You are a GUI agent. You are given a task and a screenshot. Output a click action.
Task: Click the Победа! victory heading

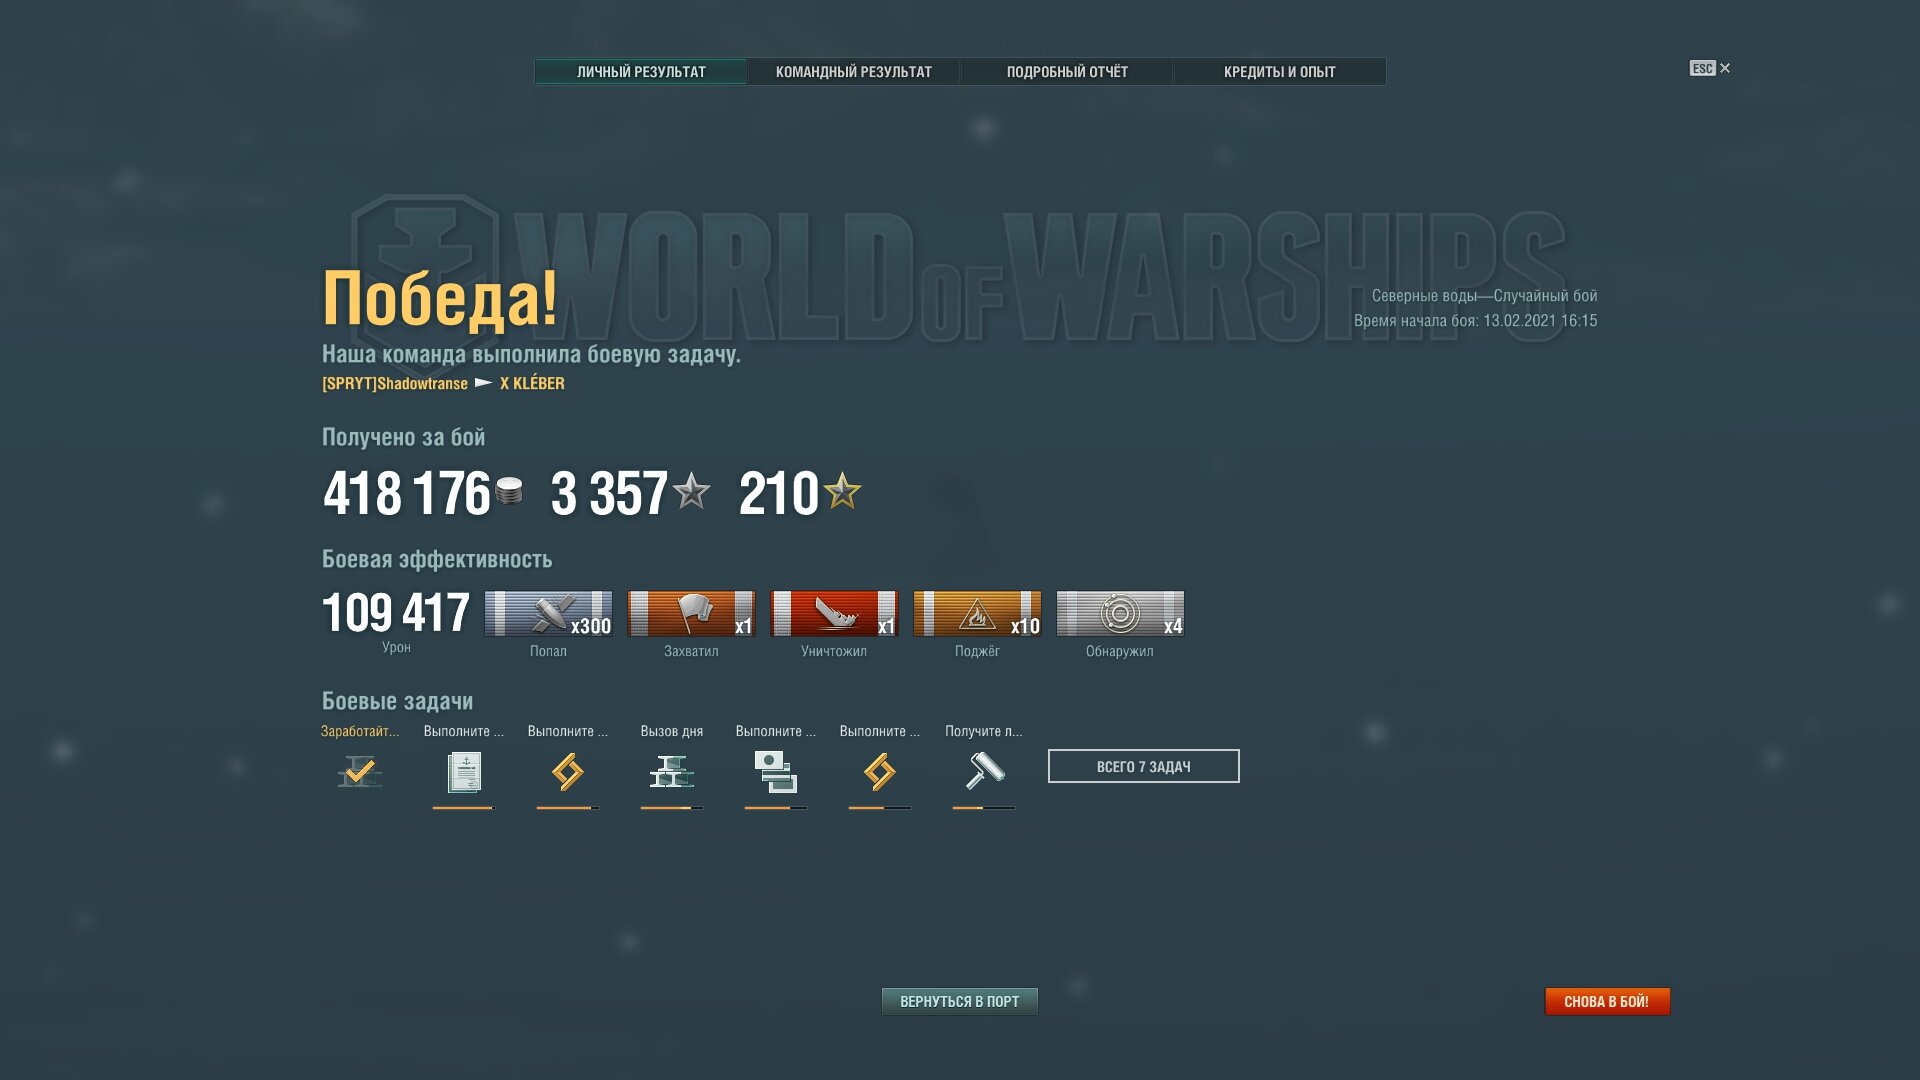440,298
